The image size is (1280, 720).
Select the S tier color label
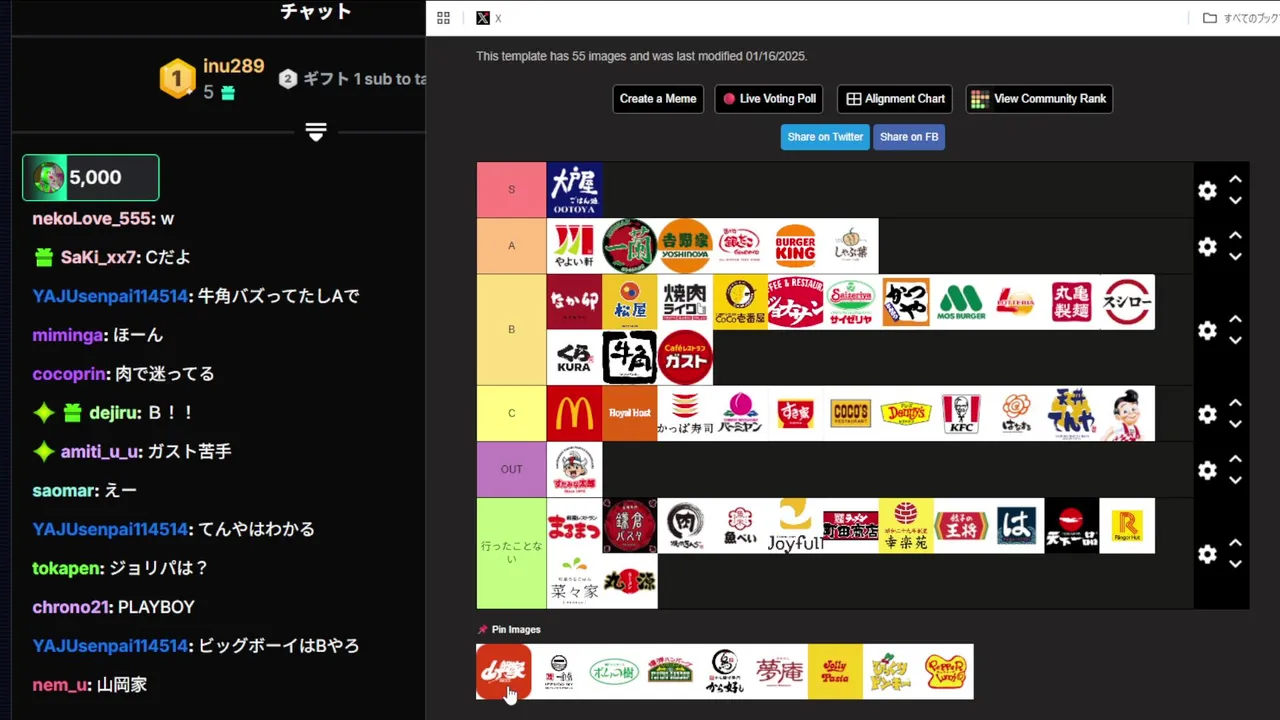(511, 190)
